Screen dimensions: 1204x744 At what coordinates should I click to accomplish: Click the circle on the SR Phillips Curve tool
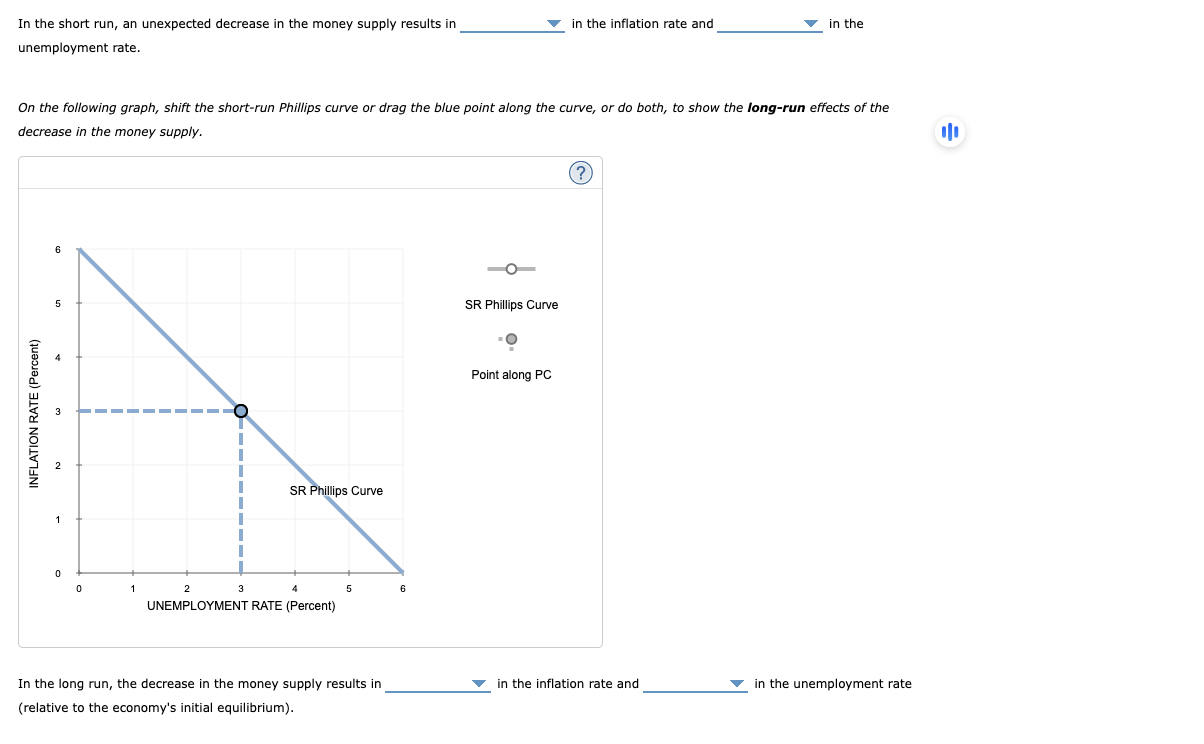pyautogui.click(x=511, y=268)
